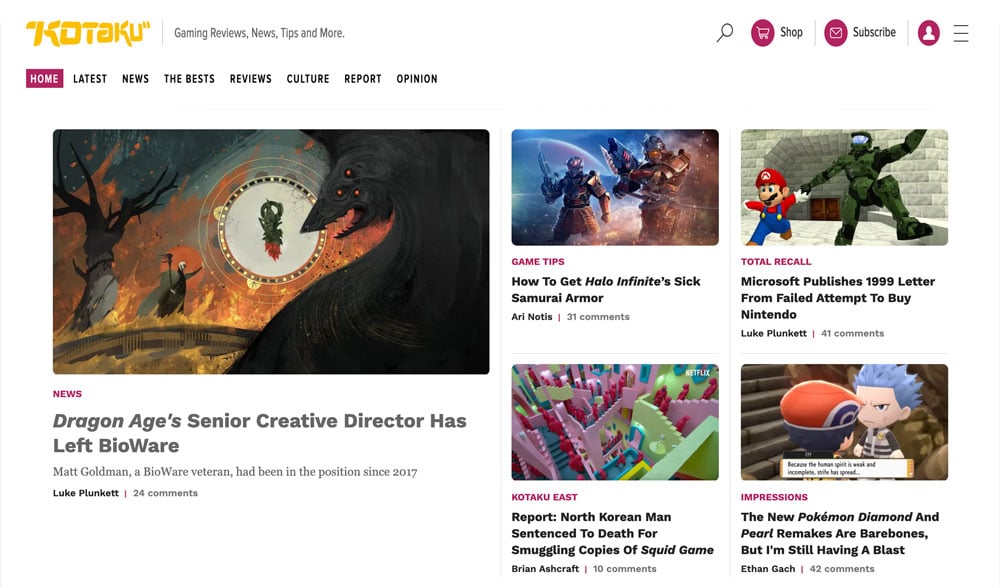Open the Halo Infinite Samurai Armor article

coord(606,290)
